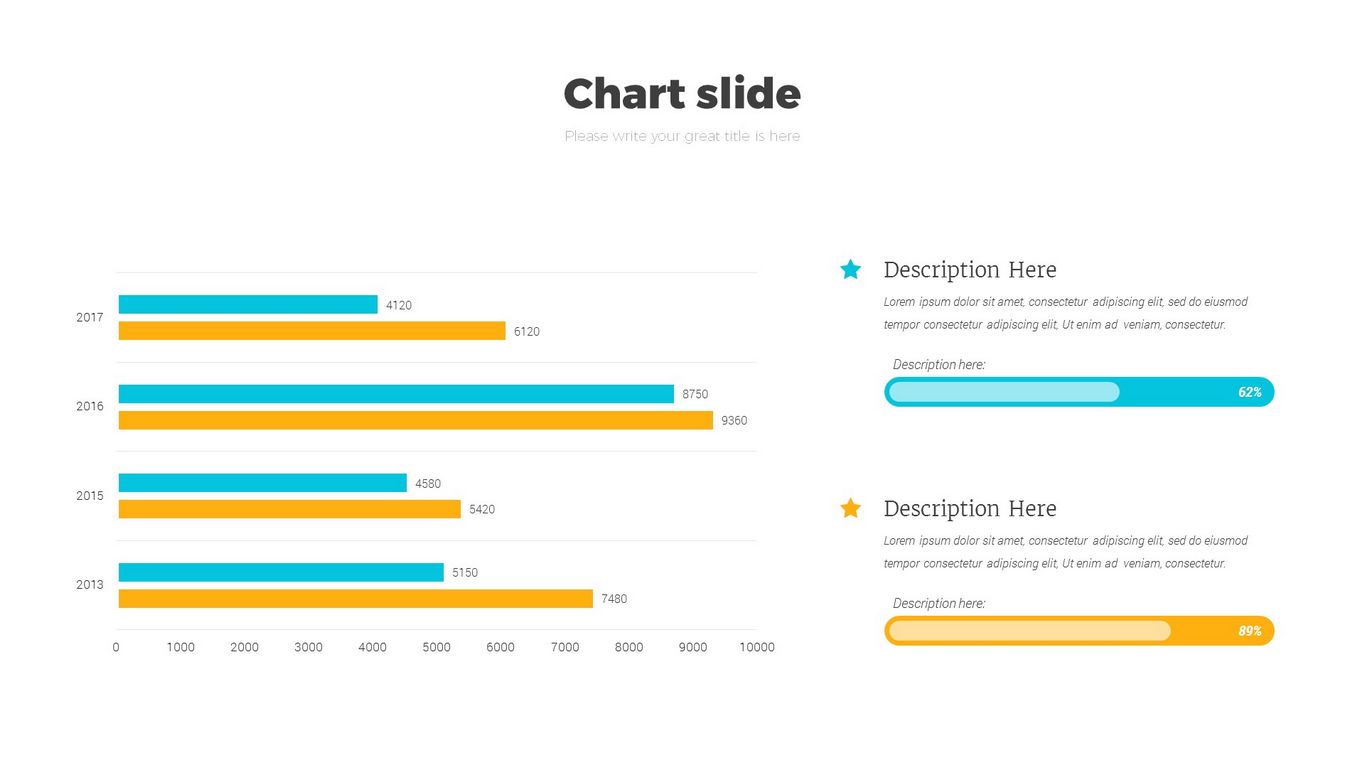Select the blue 2015 bar labeled 4580
1365x768 pixels.
click(x=263, y=483)
